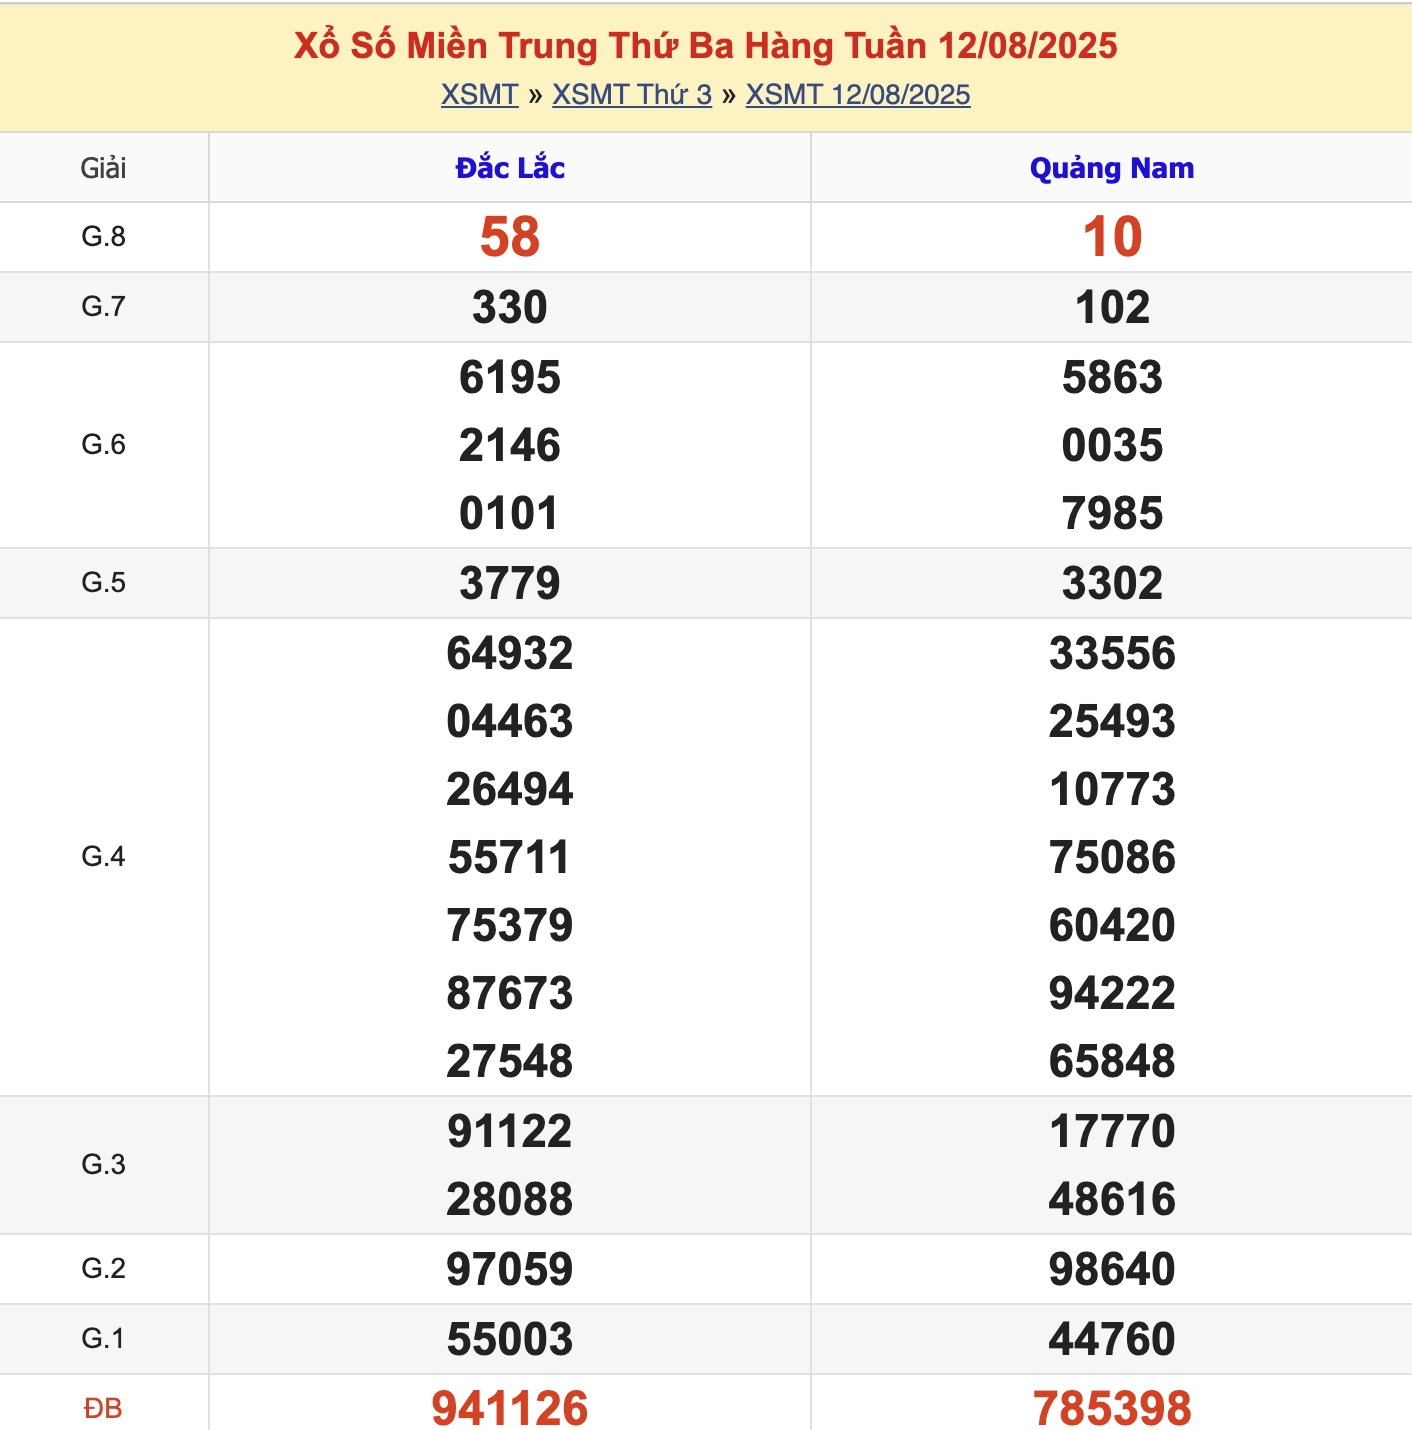The width and height of the screenshot is (1412, 1430).
Task: Click the G.6 number 2146
Action: point(510,446)
